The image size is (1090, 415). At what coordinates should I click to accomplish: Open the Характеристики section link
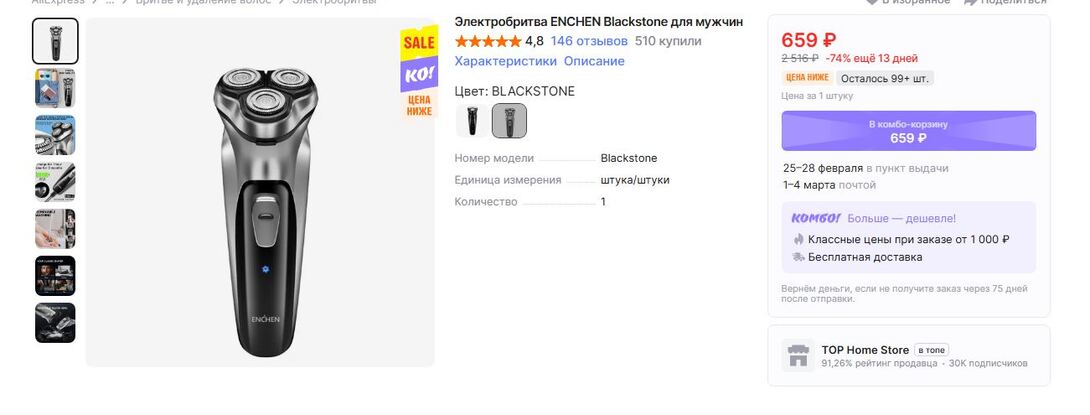pos(505,61)
